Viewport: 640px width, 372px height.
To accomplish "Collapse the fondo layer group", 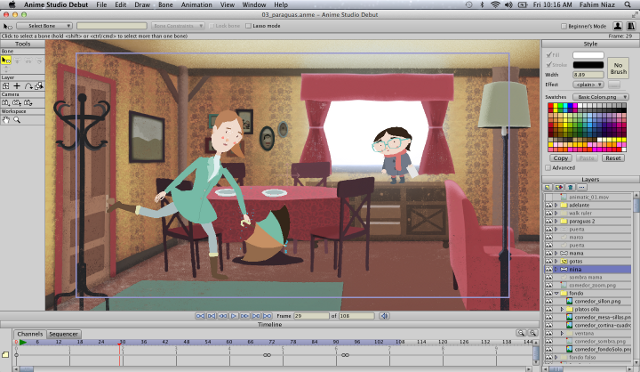I will click(x=556, y=293).
